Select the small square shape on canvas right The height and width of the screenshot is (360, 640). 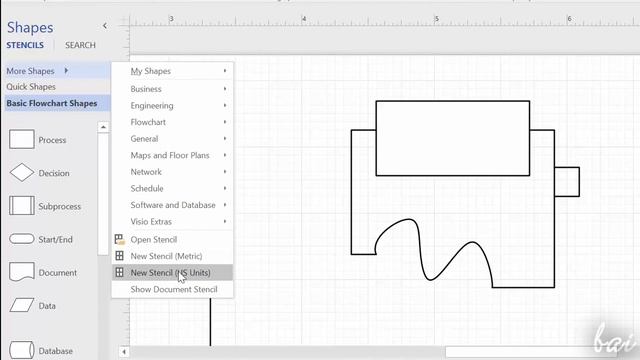point(567,182)
